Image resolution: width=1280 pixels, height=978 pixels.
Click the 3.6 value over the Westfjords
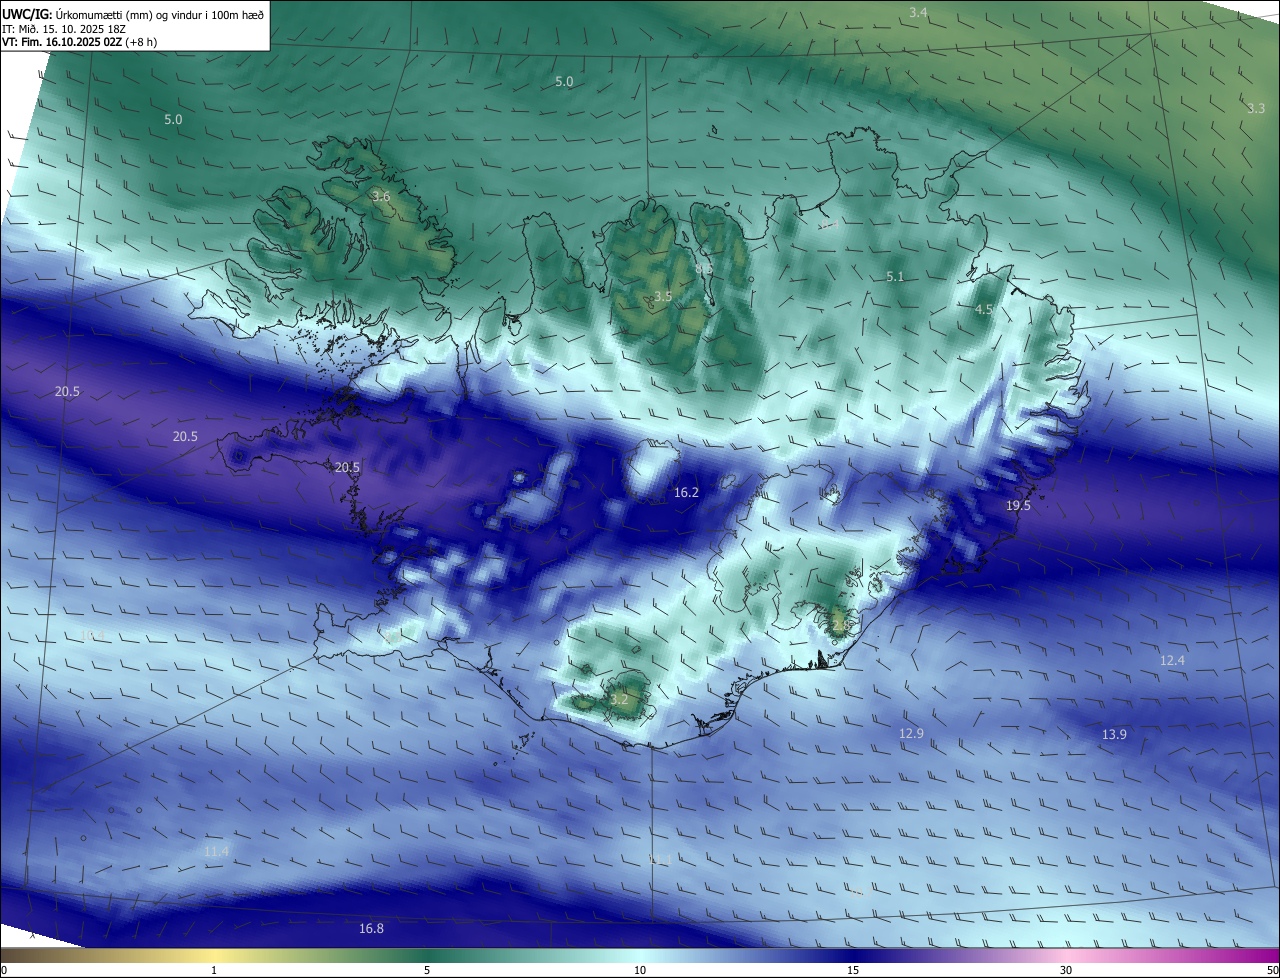[380, 197]
